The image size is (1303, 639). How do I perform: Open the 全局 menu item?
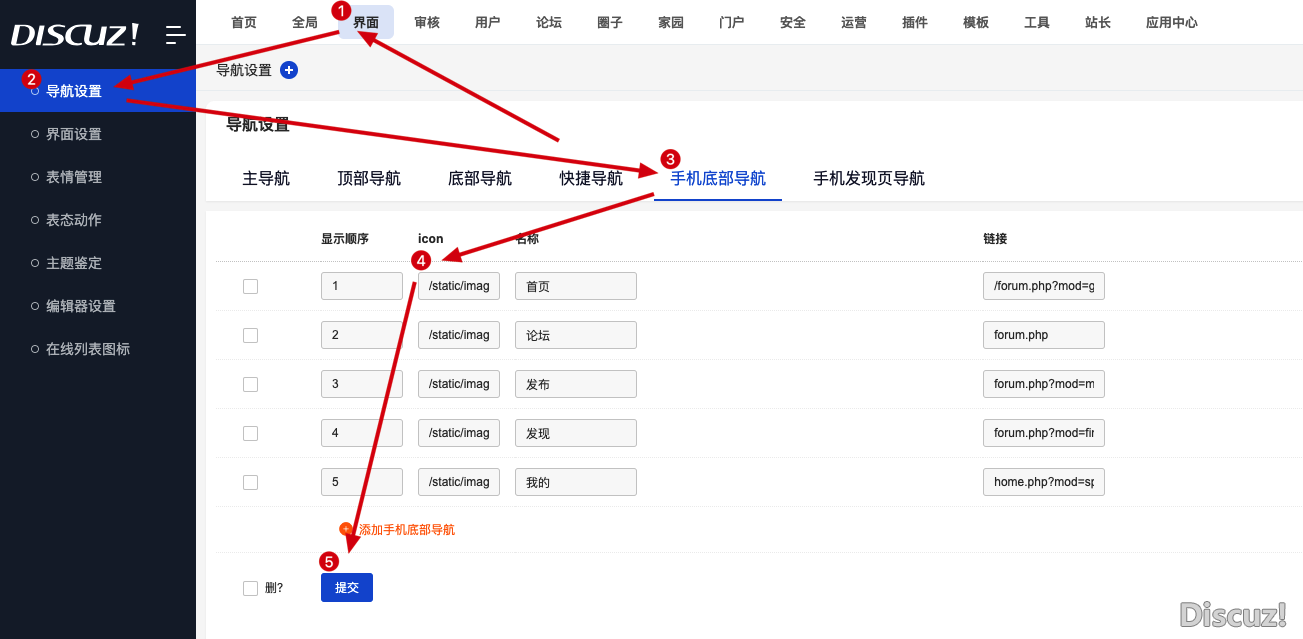(304, 21)
